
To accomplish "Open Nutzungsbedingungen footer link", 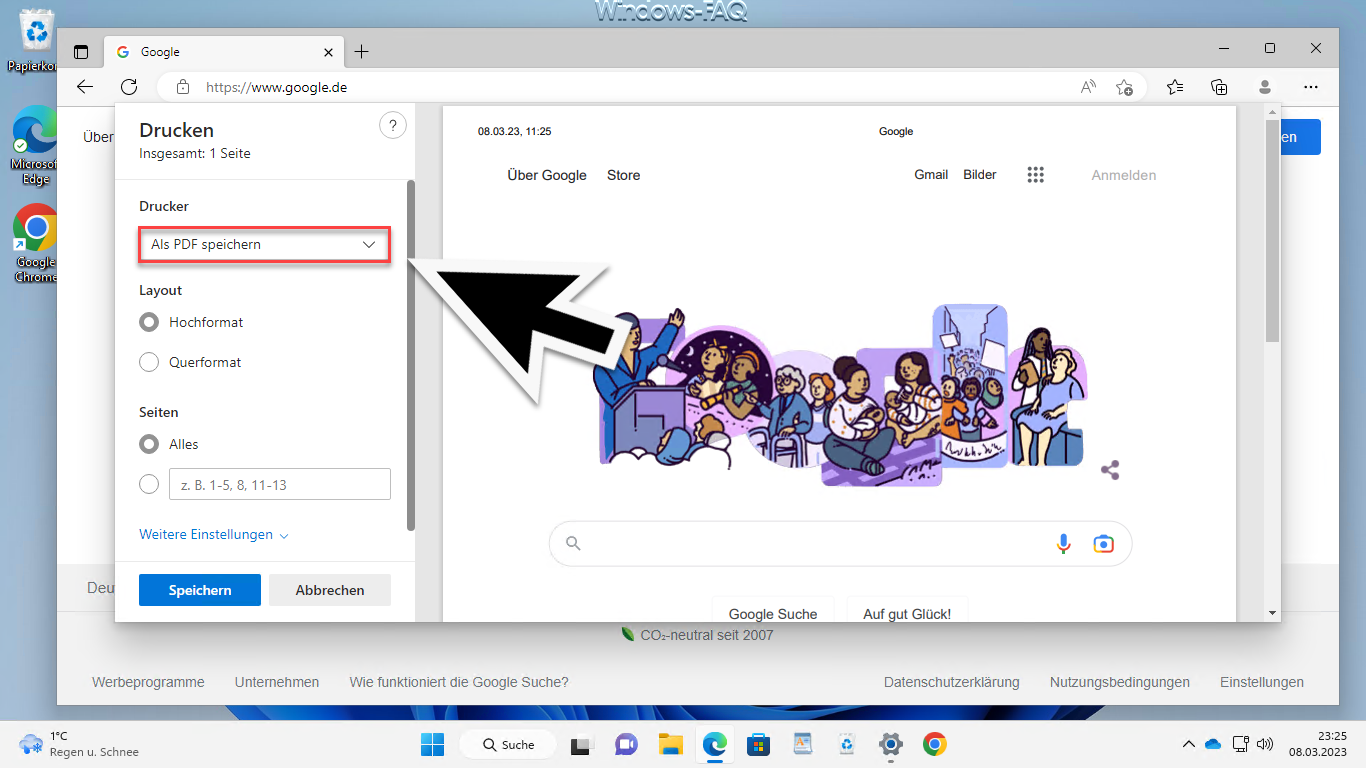I will tap(1120, 682).
